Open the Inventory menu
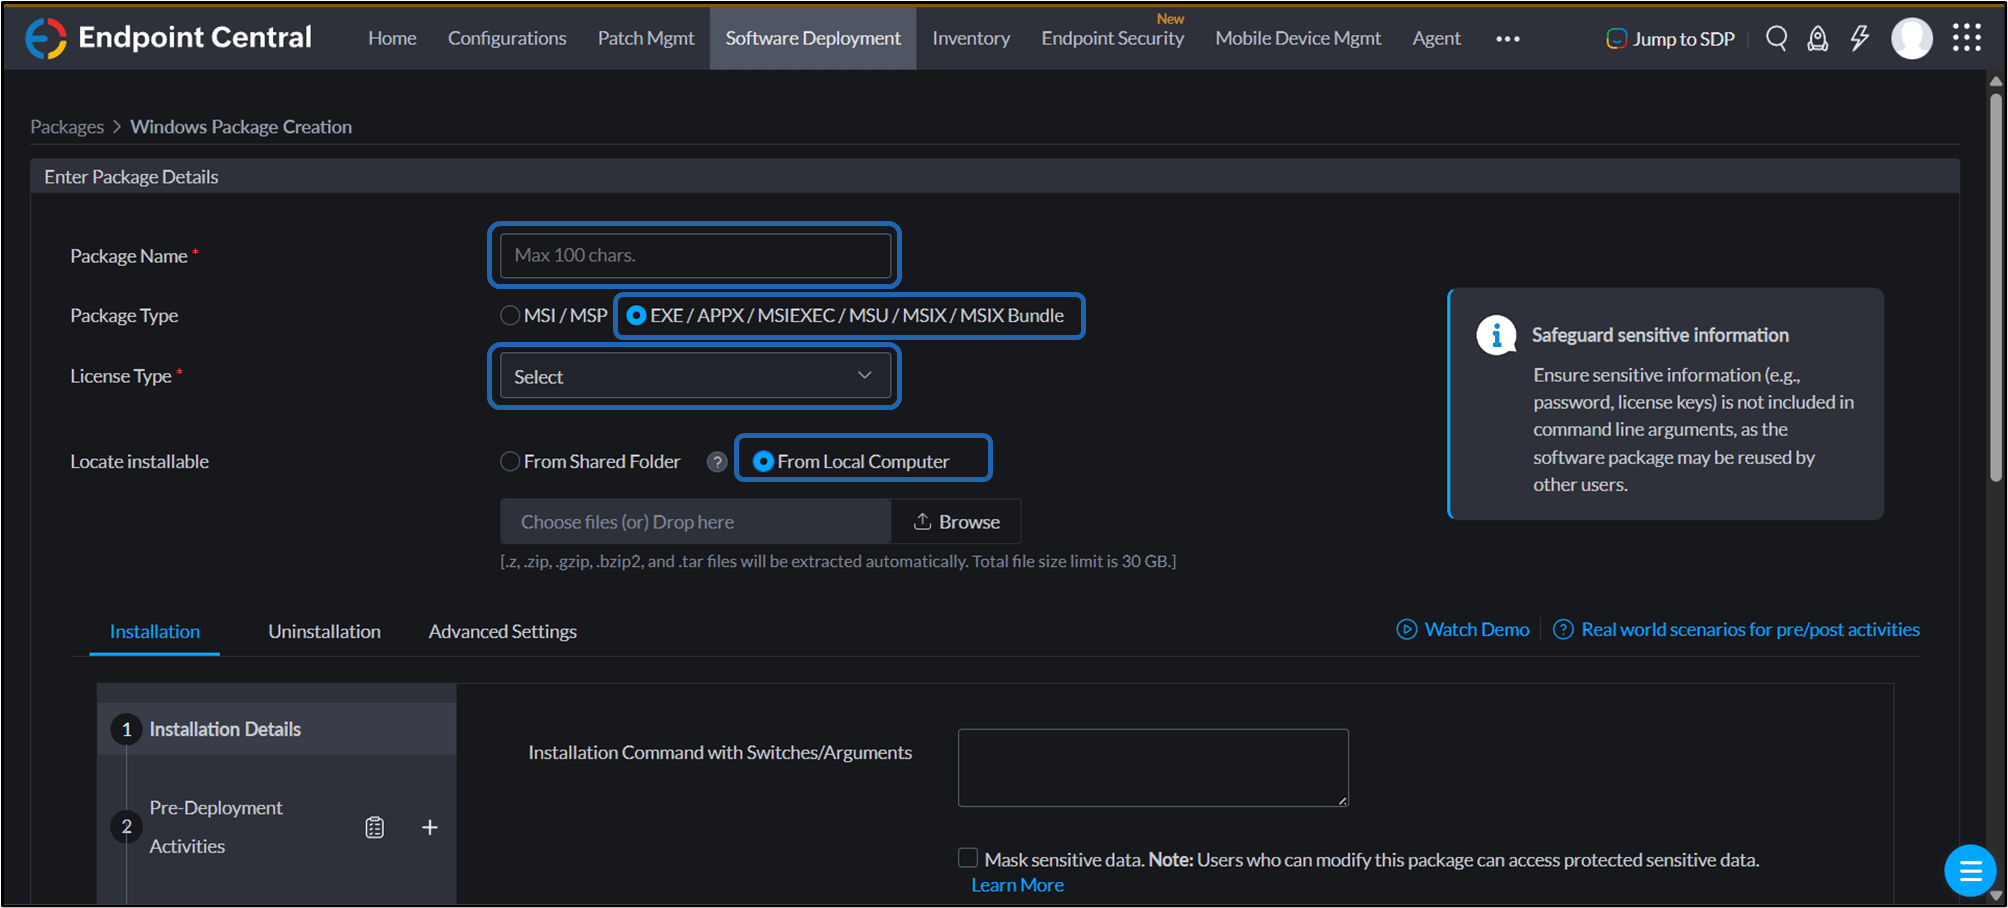Screen dimensions: 2008x908 coord(971,38)
